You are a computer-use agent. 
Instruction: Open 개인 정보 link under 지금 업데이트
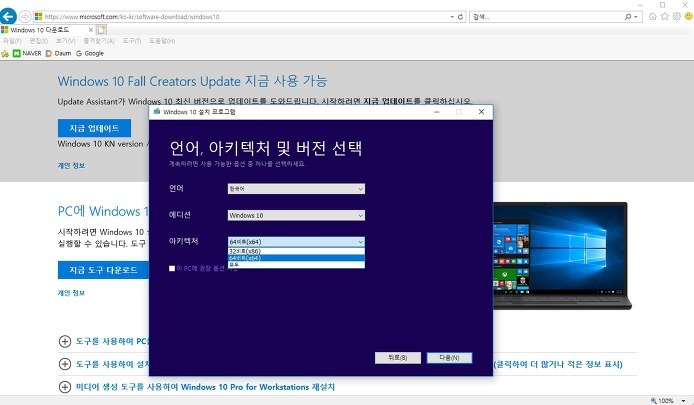point(71,166)
